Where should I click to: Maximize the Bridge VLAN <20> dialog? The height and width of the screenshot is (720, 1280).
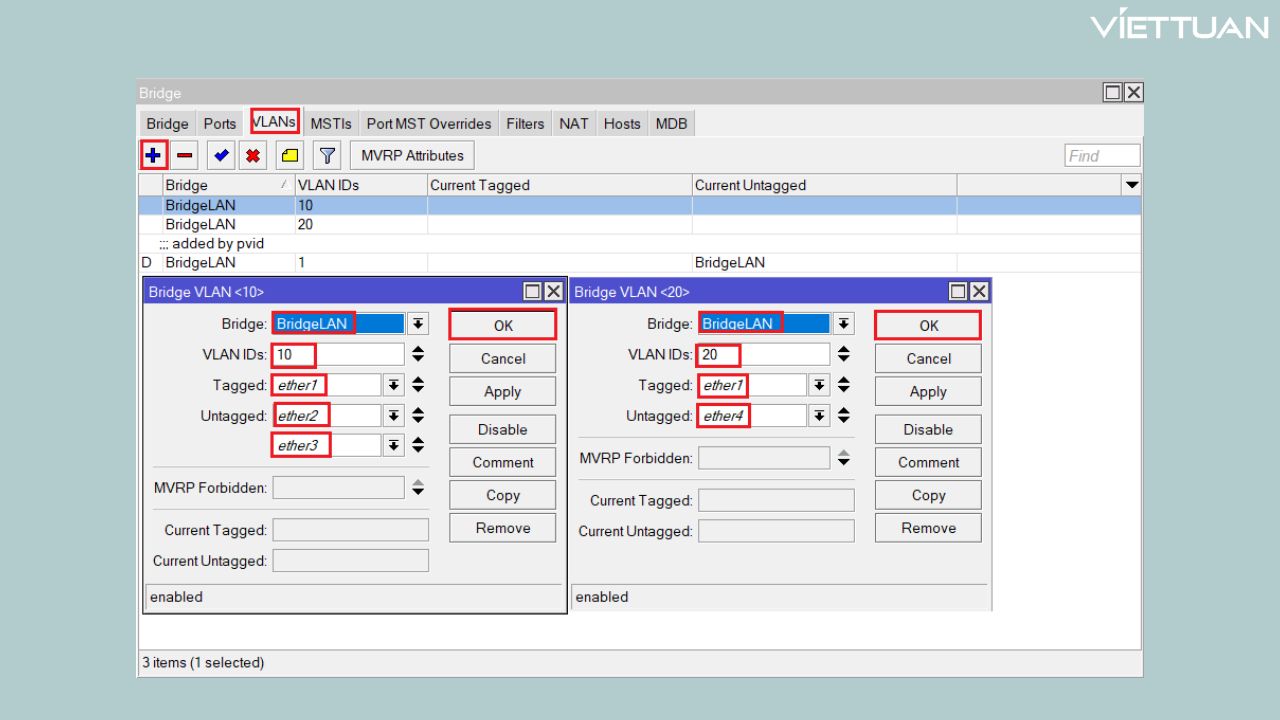(959, 292)
